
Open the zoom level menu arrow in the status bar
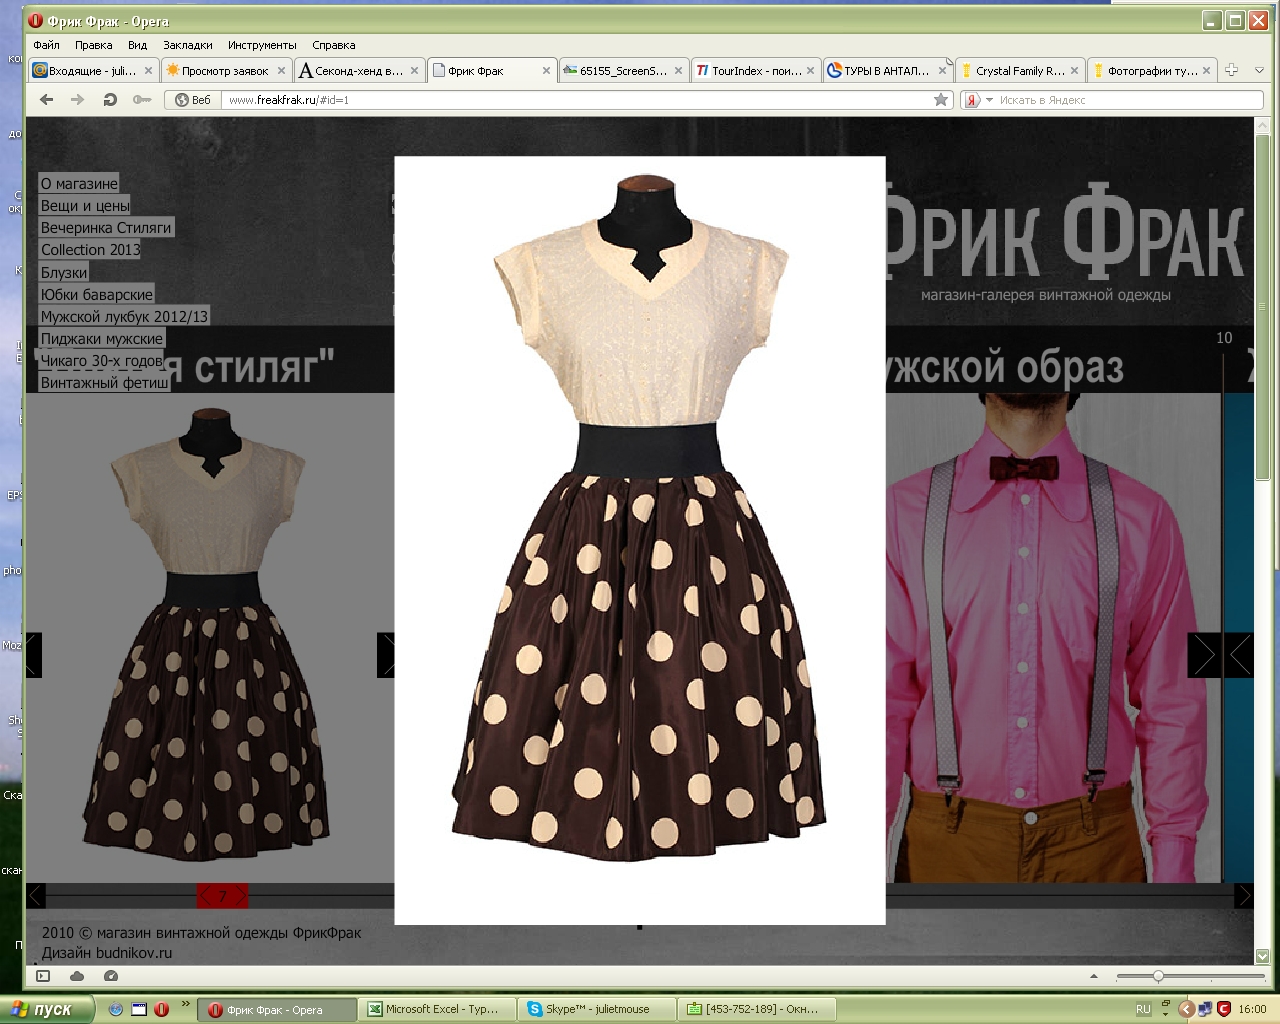[1093, 976]
